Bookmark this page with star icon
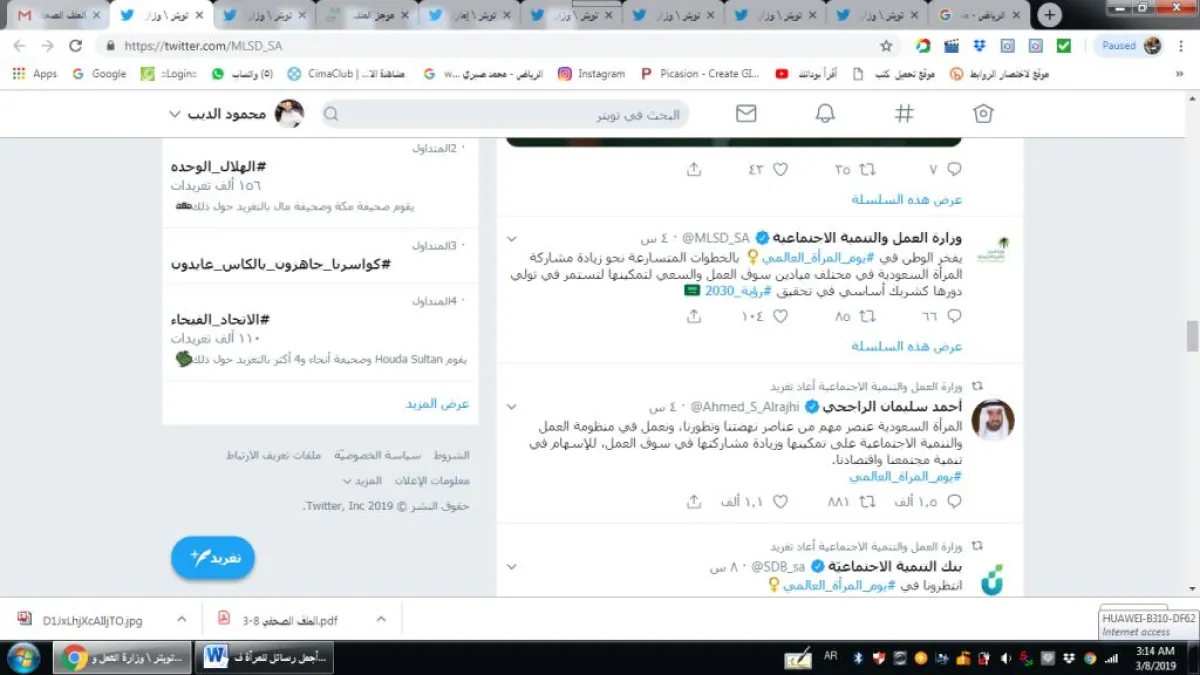The image size is (1200, 675). point(886,46)
